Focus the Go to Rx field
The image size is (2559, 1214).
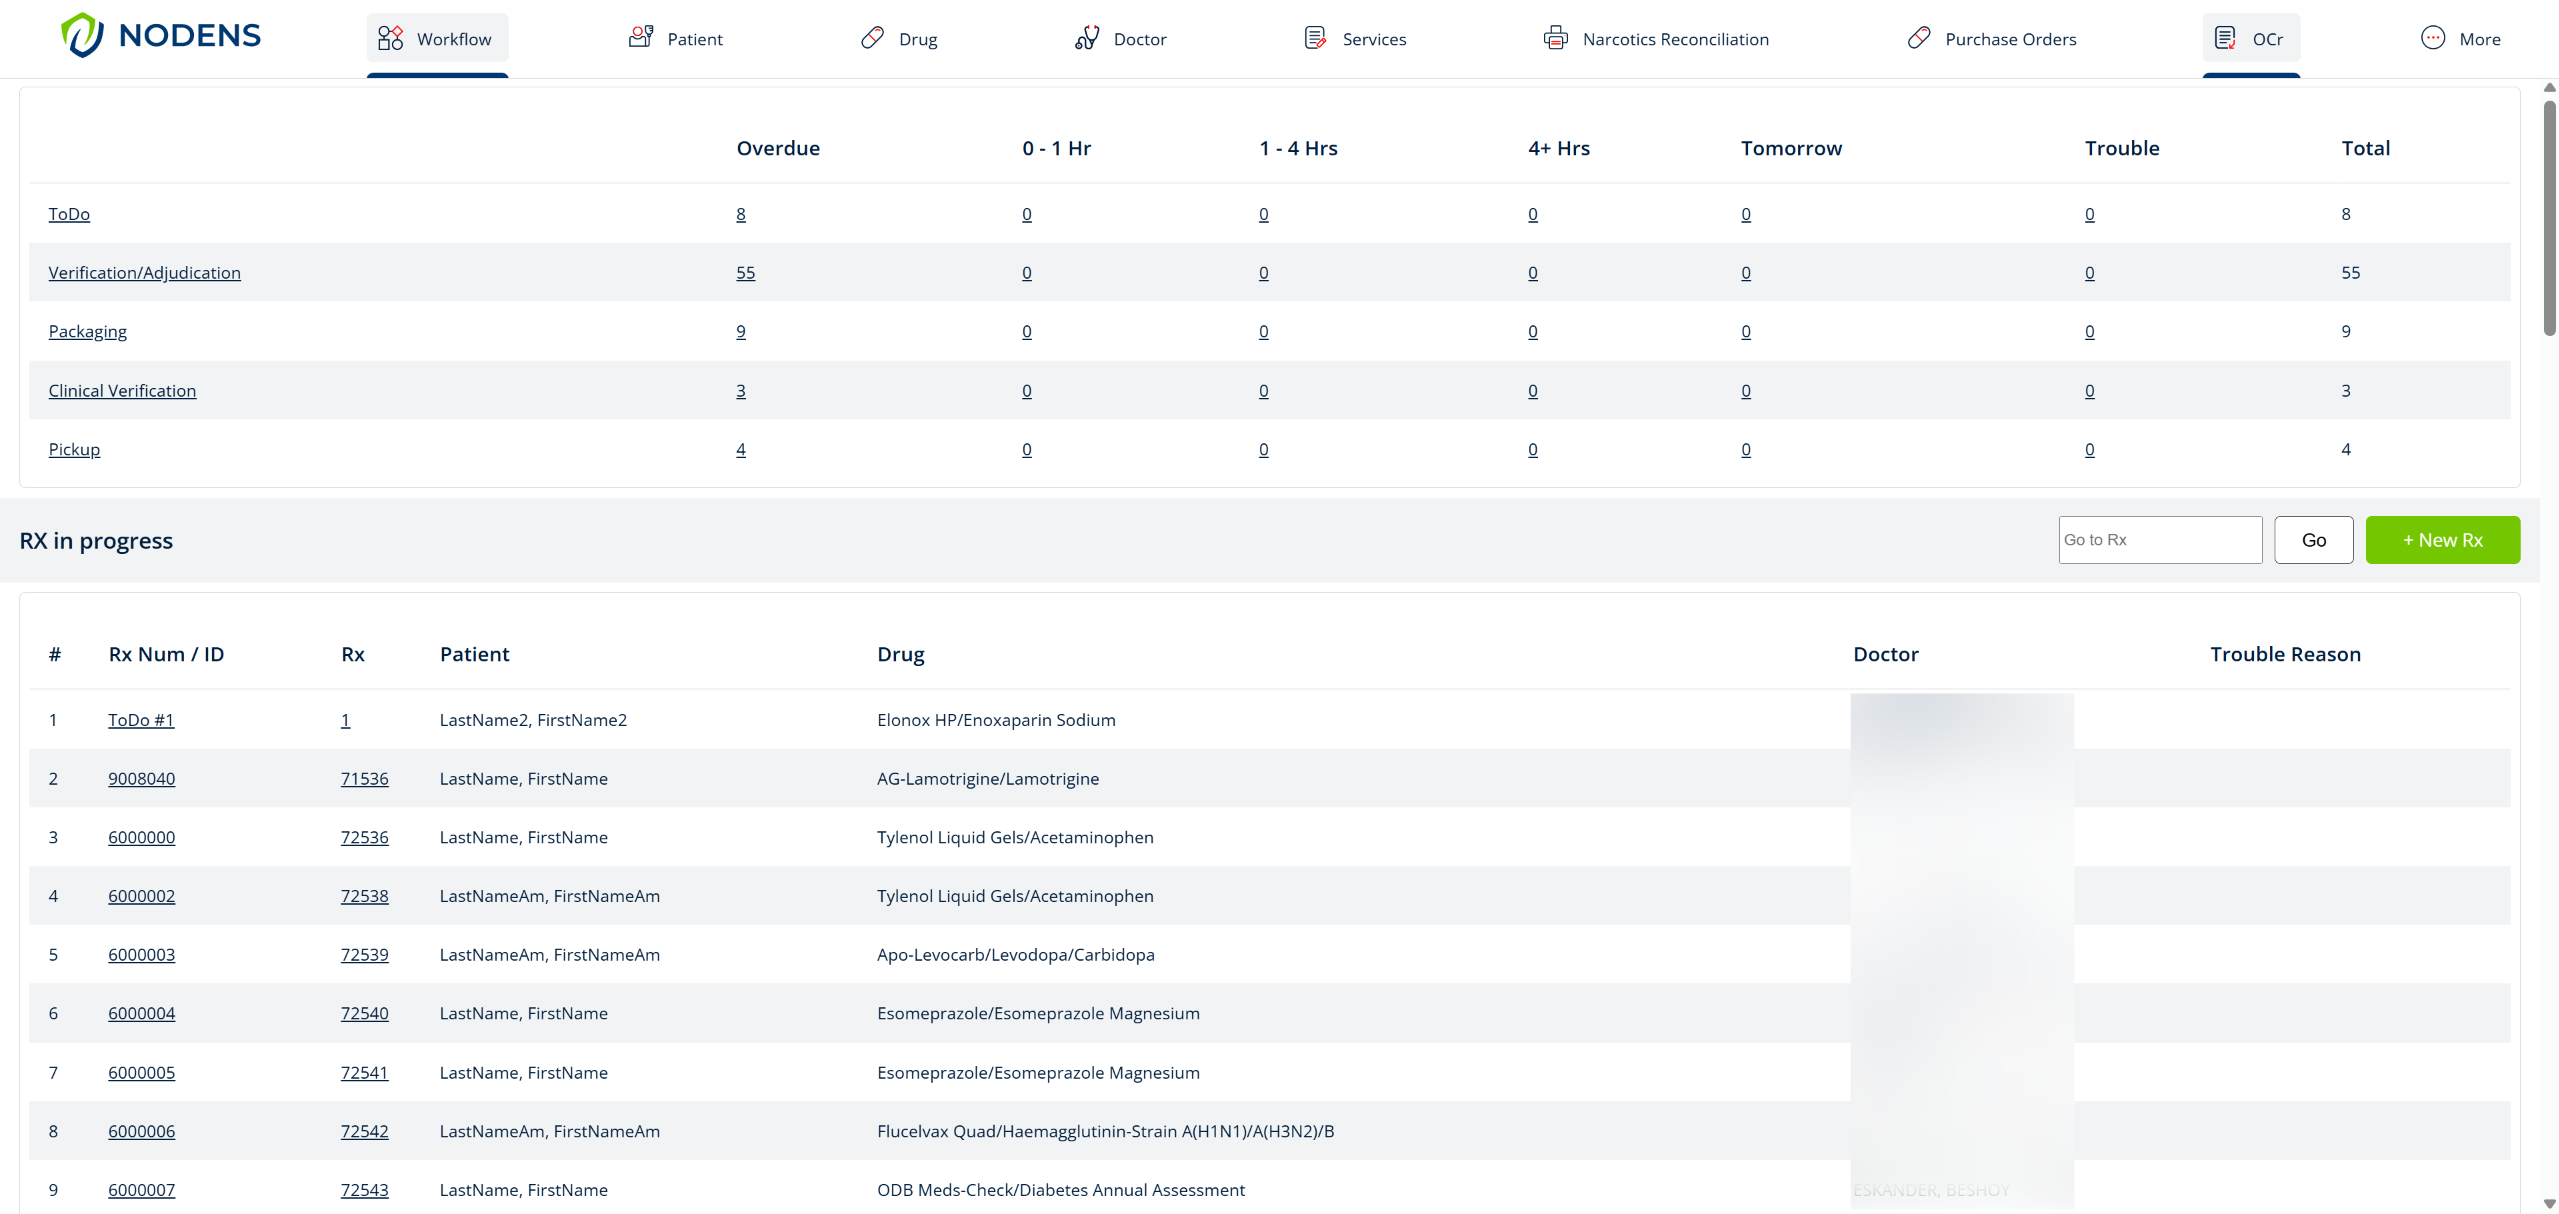2159,540
